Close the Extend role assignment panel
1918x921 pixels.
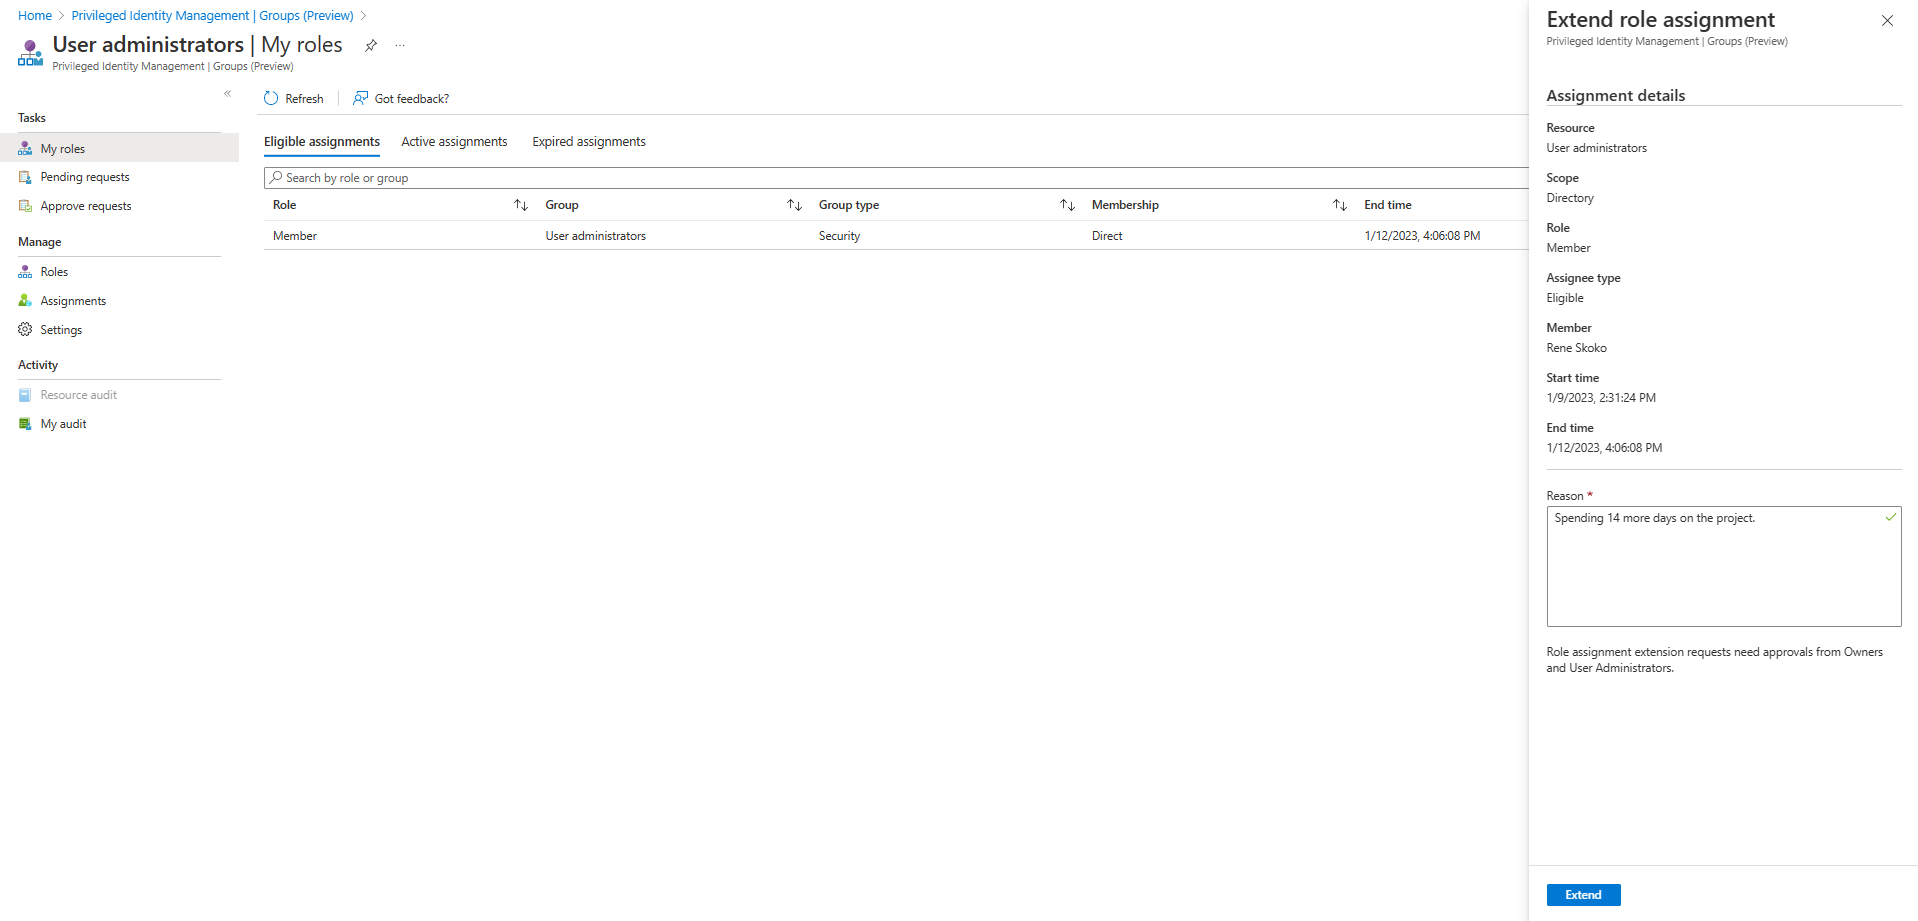tap(1887, 21)
